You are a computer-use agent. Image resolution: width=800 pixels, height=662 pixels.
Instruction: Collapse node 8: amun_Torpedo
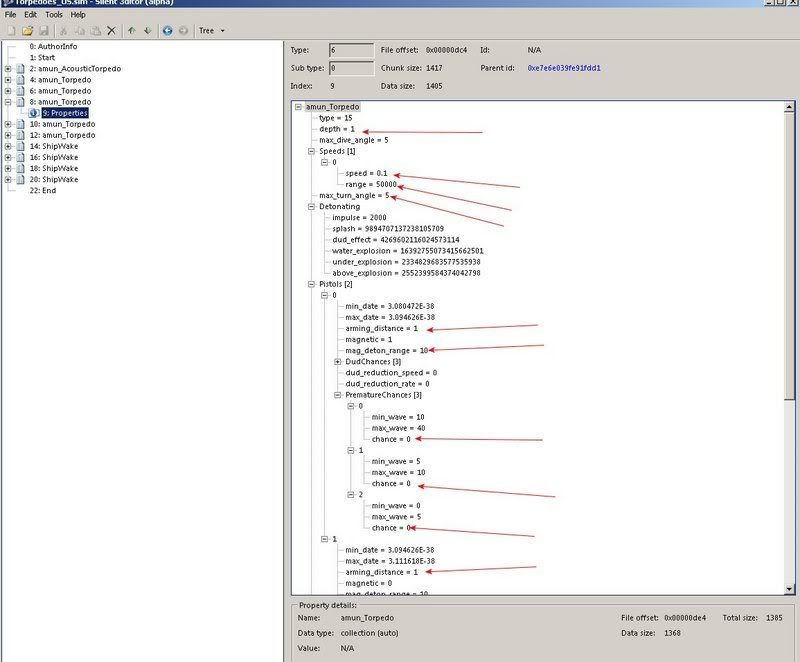(8, 102)
